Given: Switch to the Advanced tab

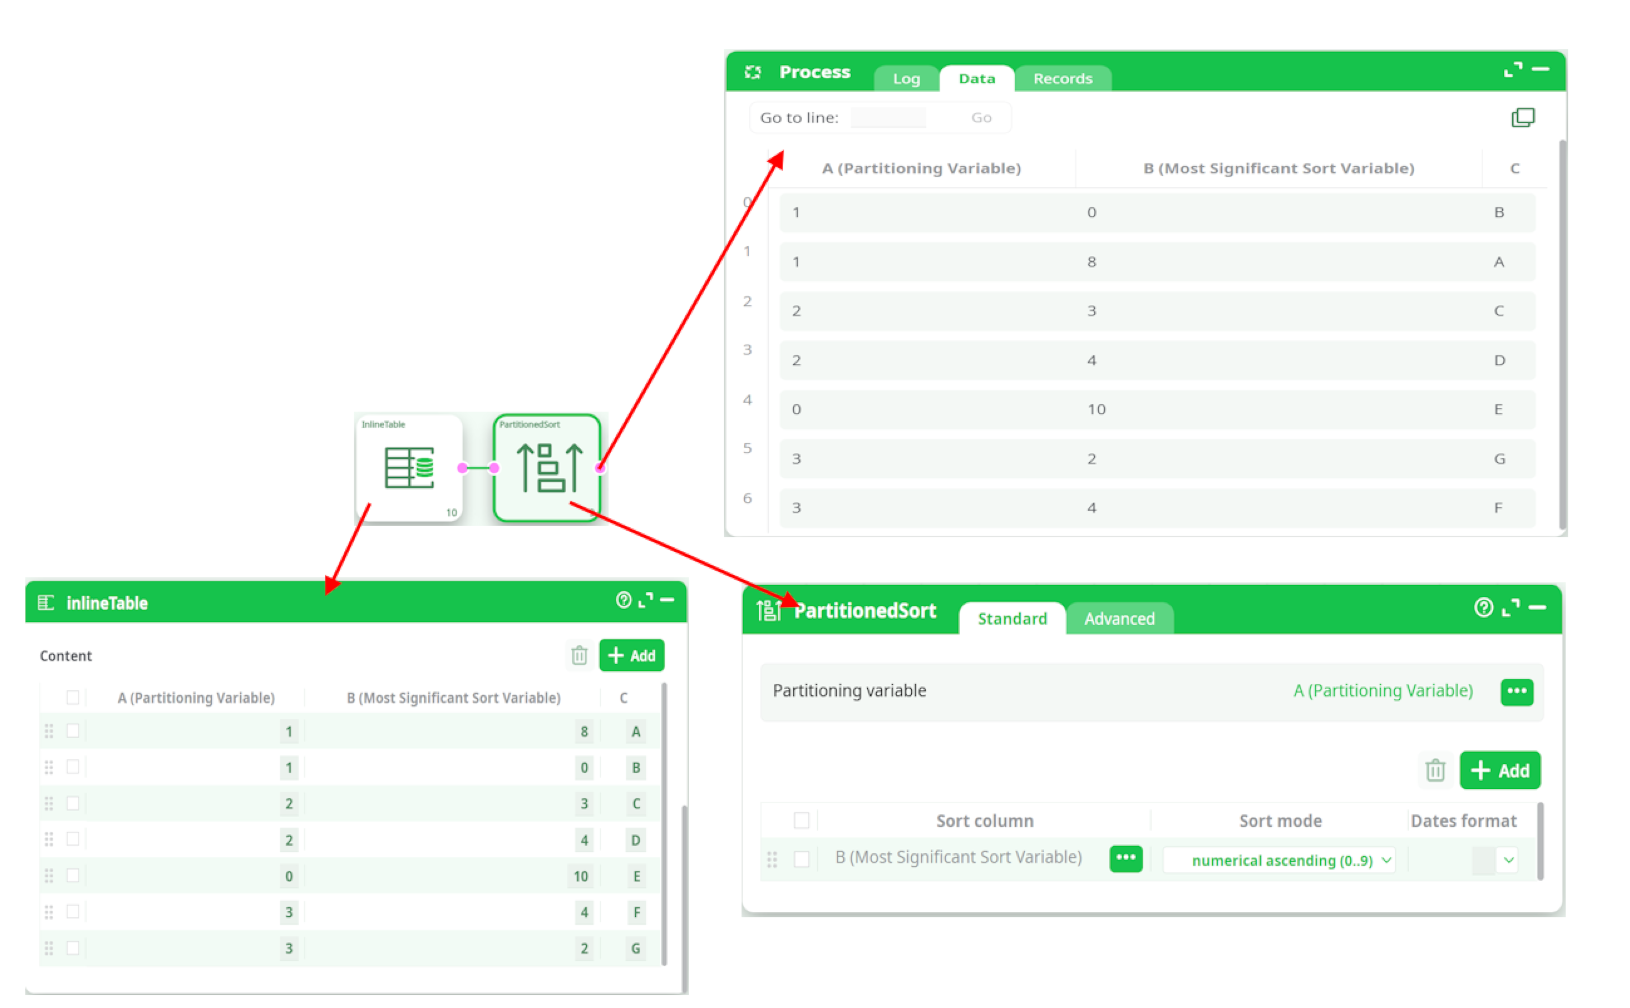Looking at the screenshot, I should tap(1119, 619).
